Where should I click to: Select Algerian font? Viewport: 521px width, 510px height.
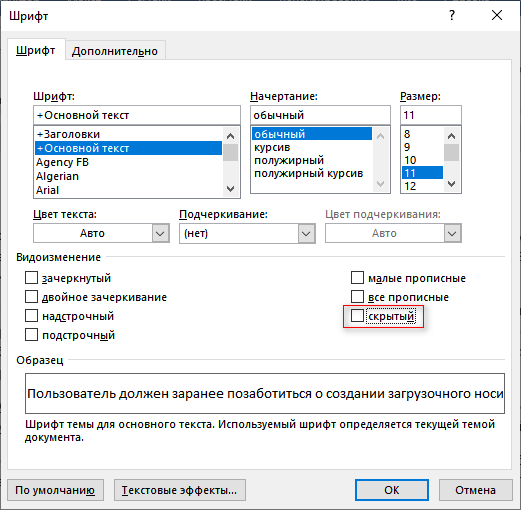point(128,176)
